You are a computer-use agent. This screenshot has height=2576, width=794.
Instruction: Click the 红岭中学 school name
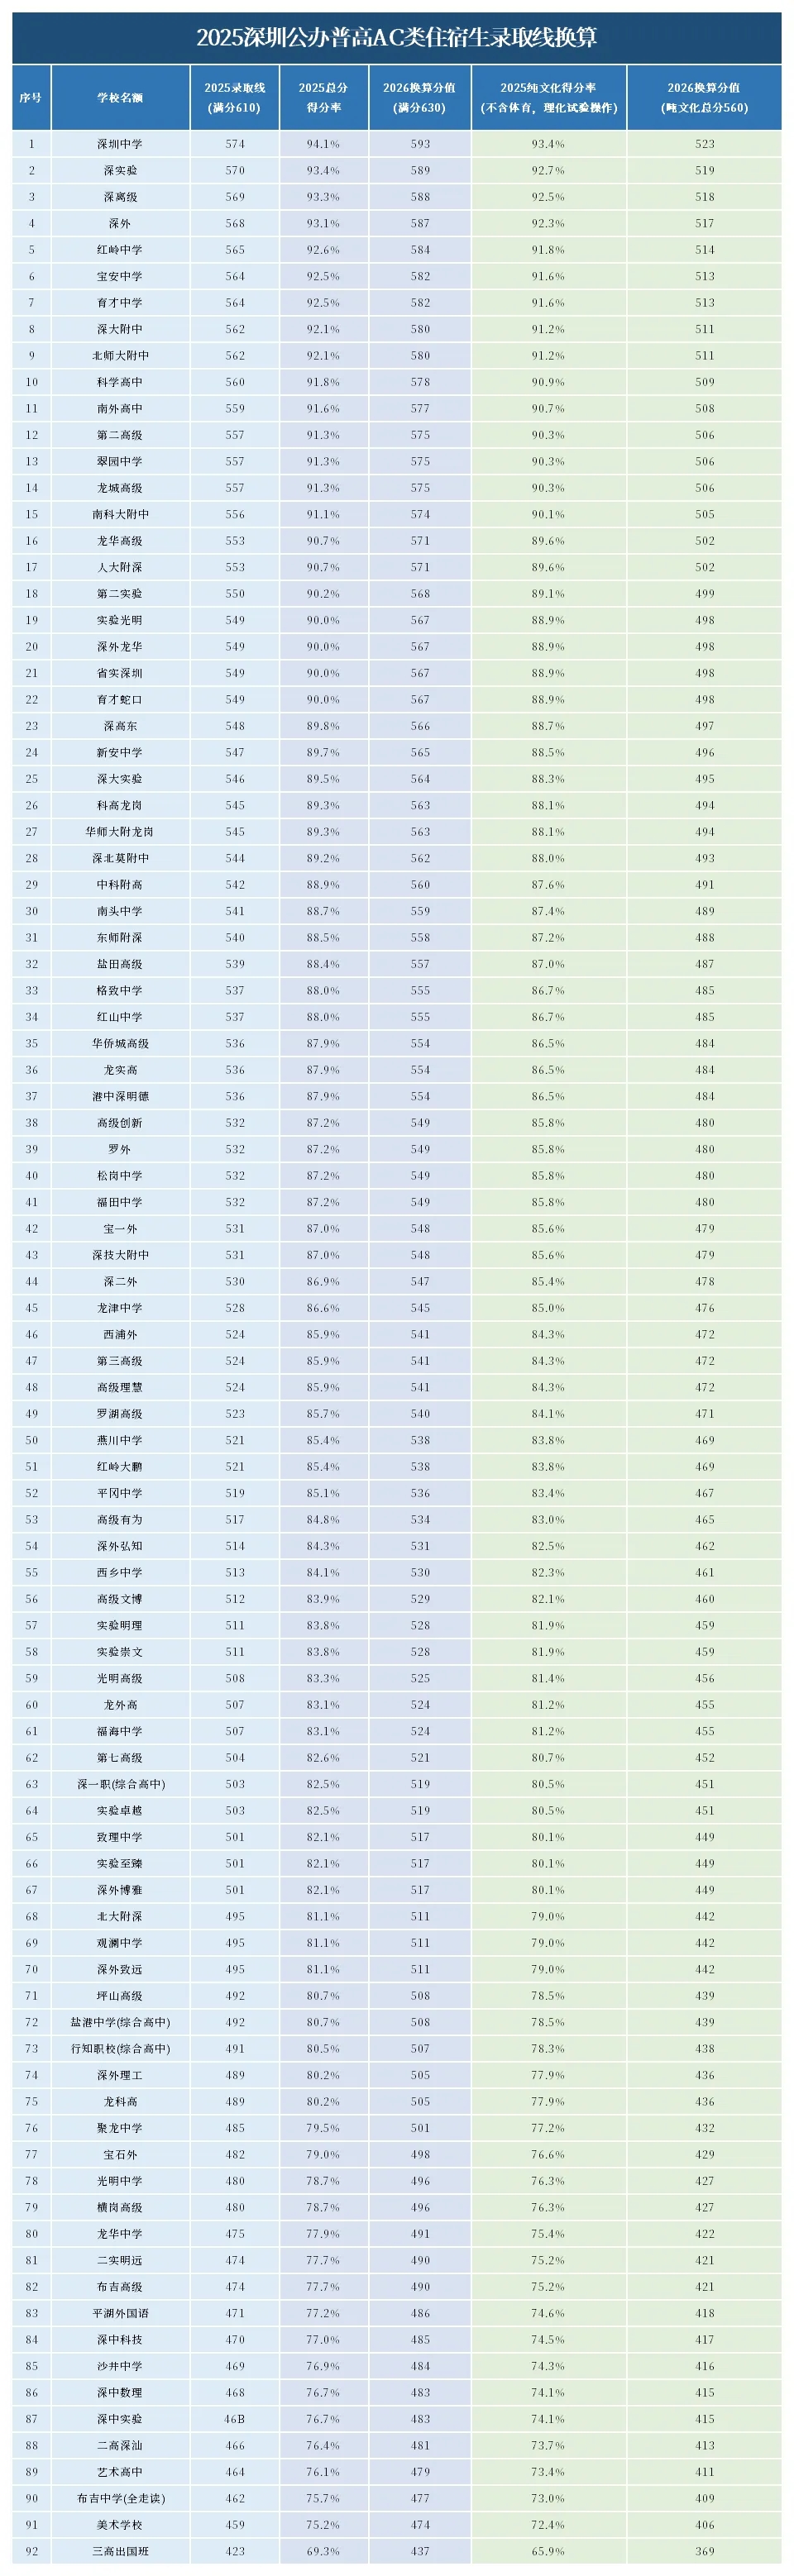[x=120, y=250]
